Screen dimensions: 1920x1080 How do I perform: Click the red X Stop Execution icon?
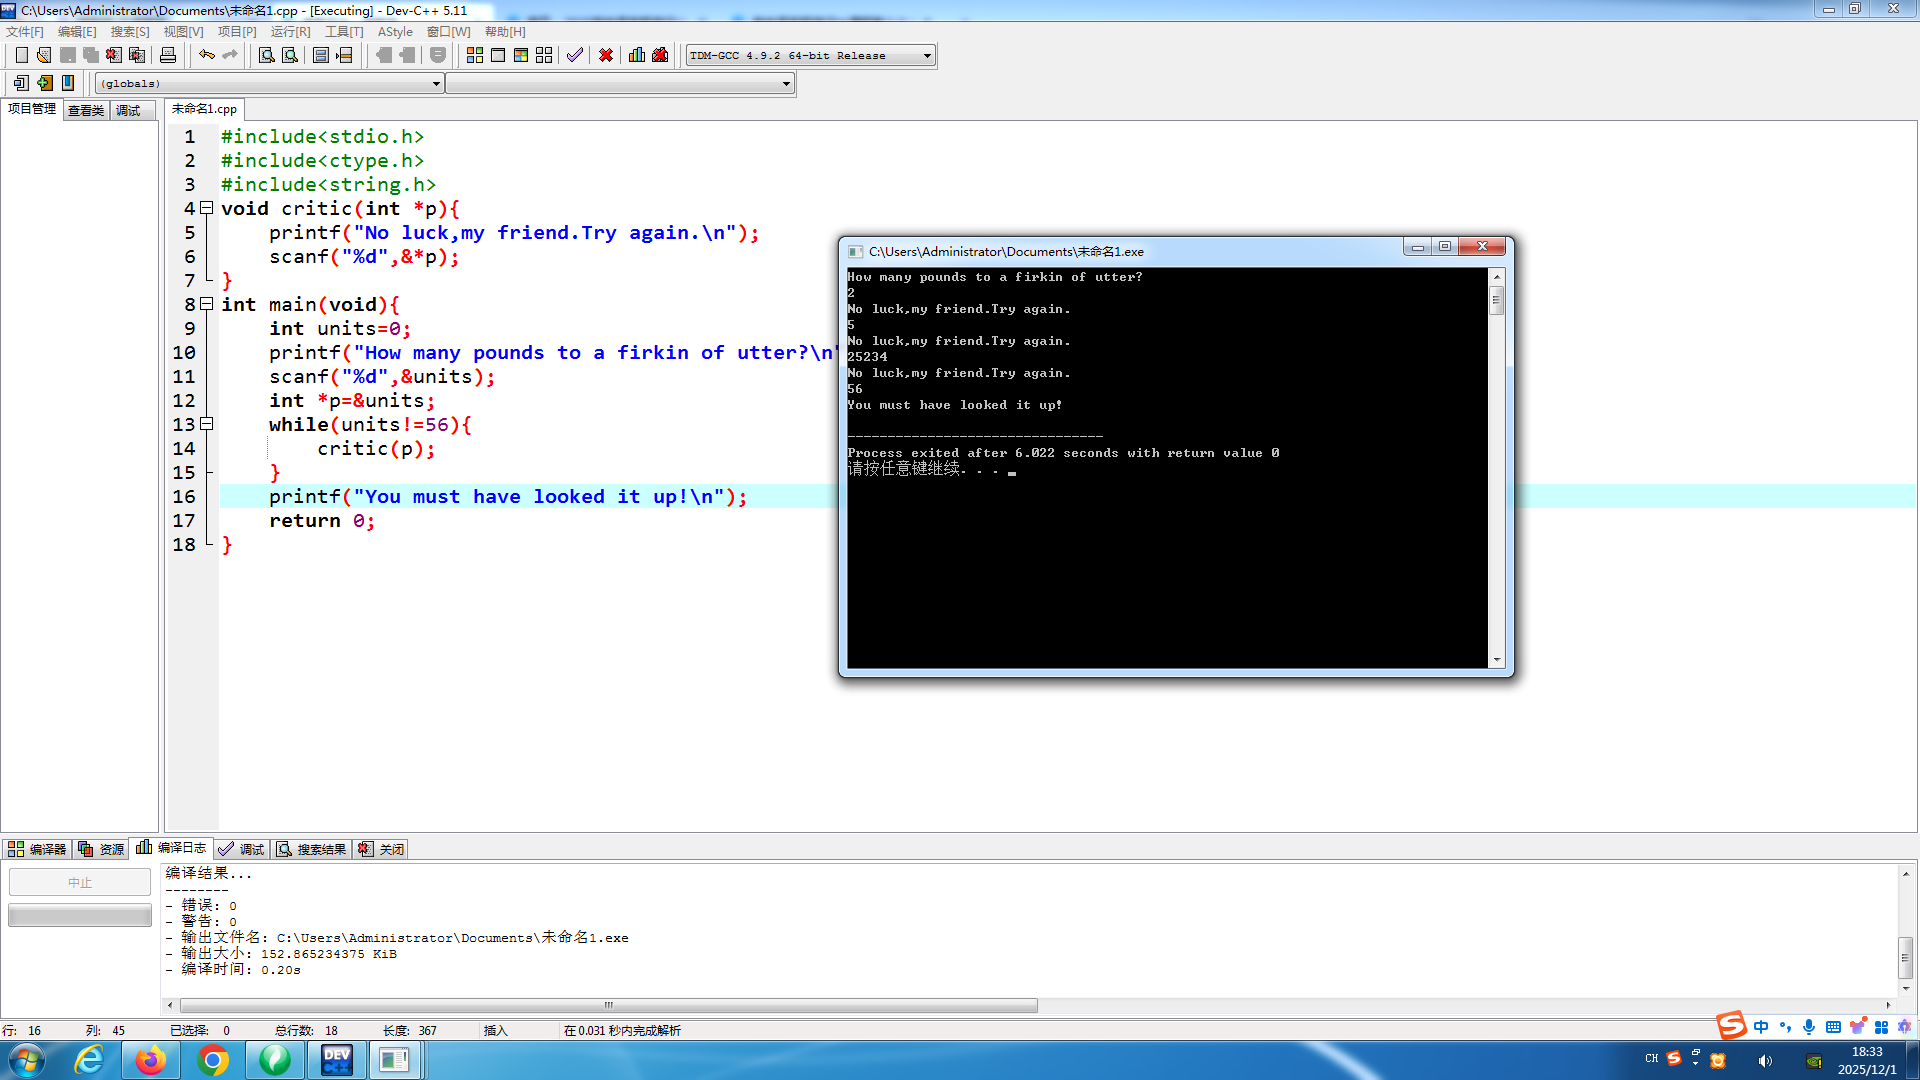[x=606, y=55]
